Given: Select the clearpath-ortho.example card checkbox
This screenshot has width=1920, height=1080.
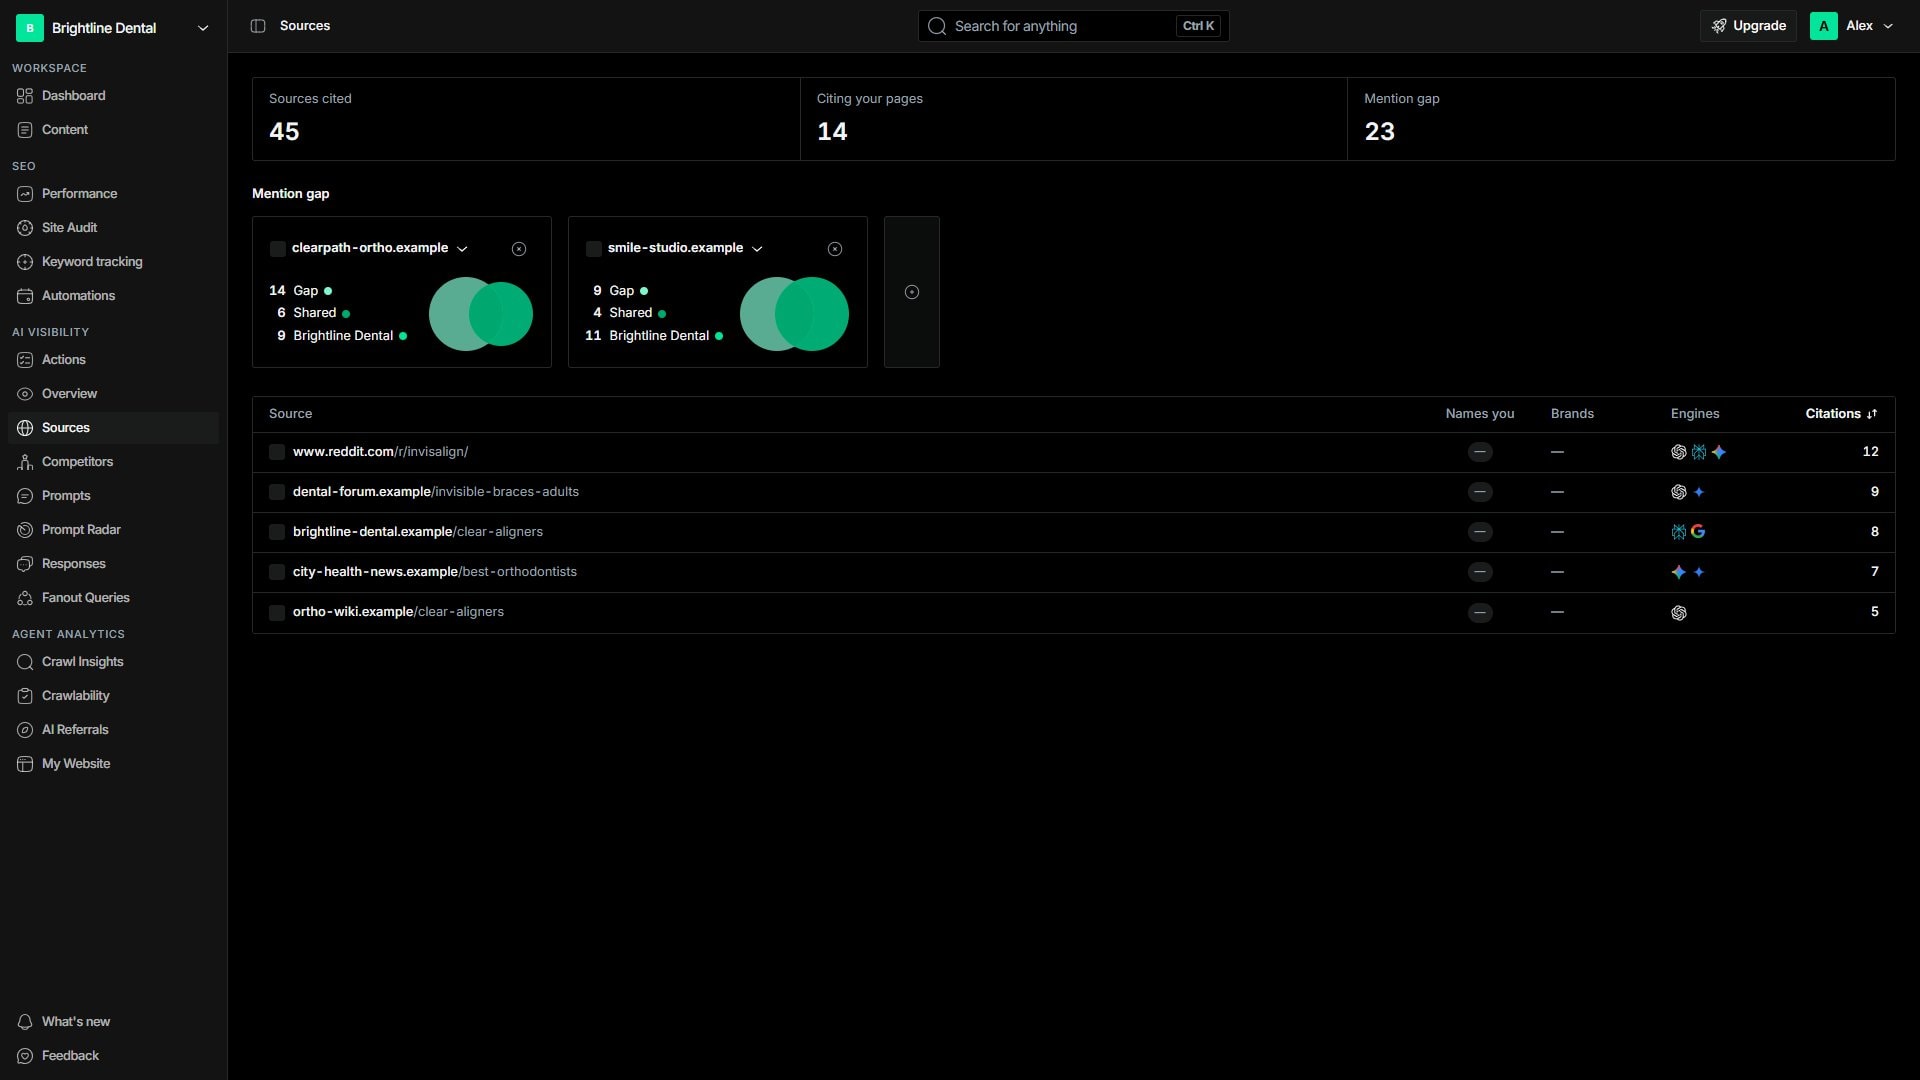Looking at the screenshot, I should [x=278, y=249].
